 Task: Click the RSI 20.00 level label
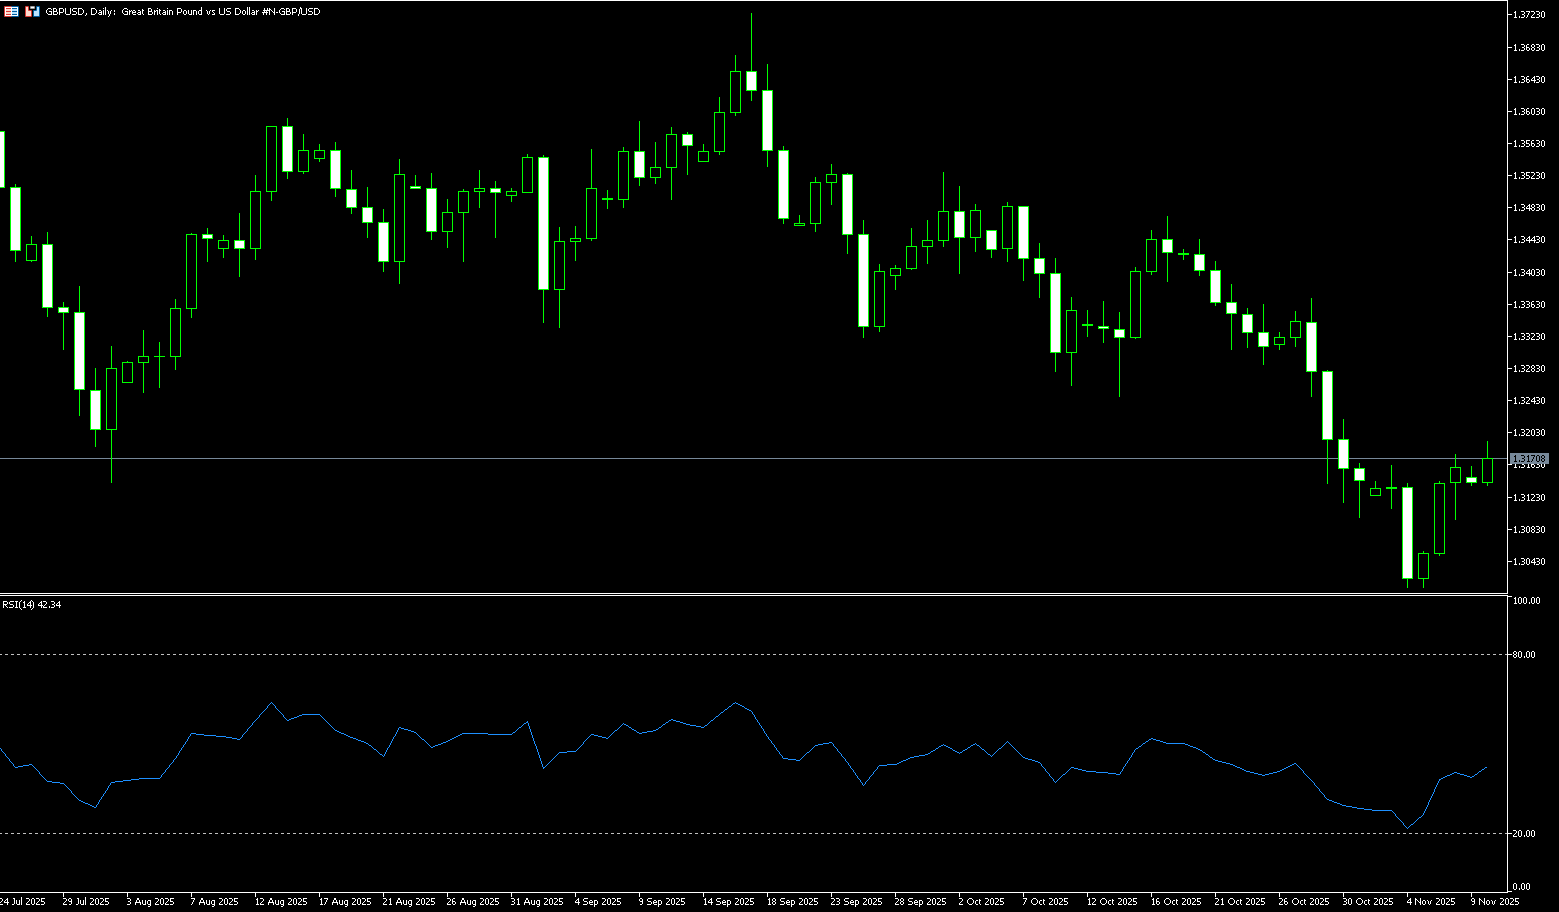[x=1524, y=834]
